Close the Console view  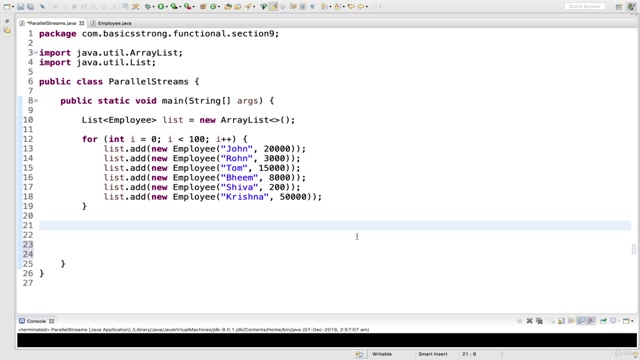point(51,321)
